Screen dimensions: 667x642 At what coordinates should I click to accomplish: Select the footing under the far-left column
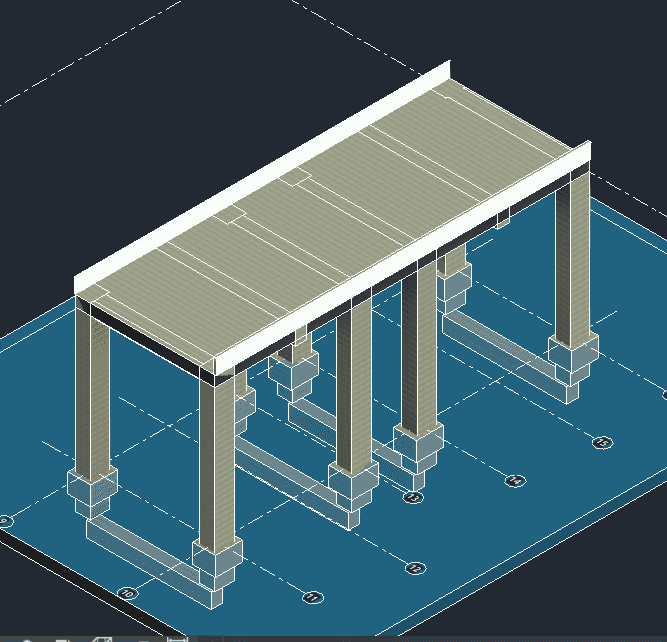(x=92, y=492)
